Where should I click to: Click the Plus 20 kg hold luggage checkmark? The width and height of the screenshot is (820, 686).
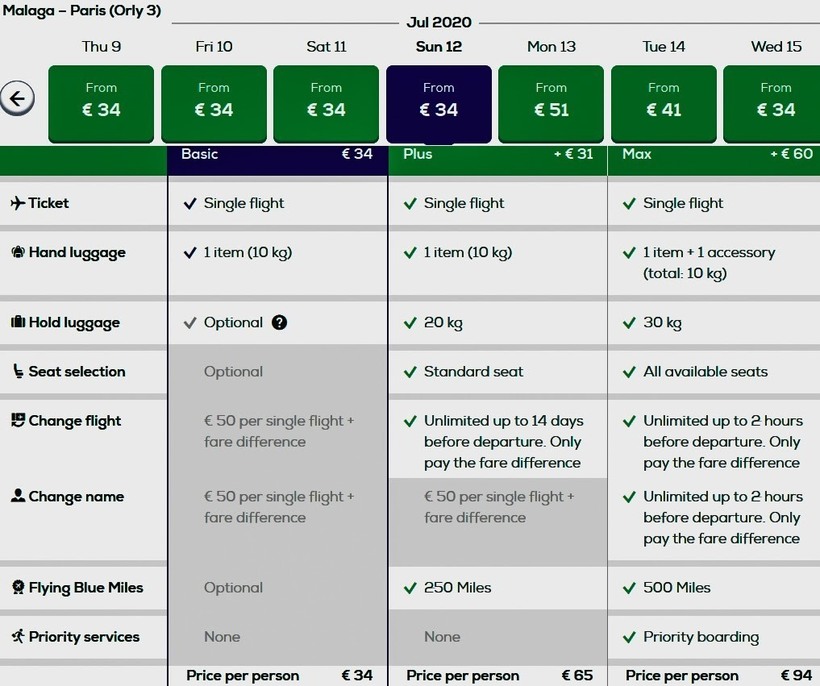[410, 322]
